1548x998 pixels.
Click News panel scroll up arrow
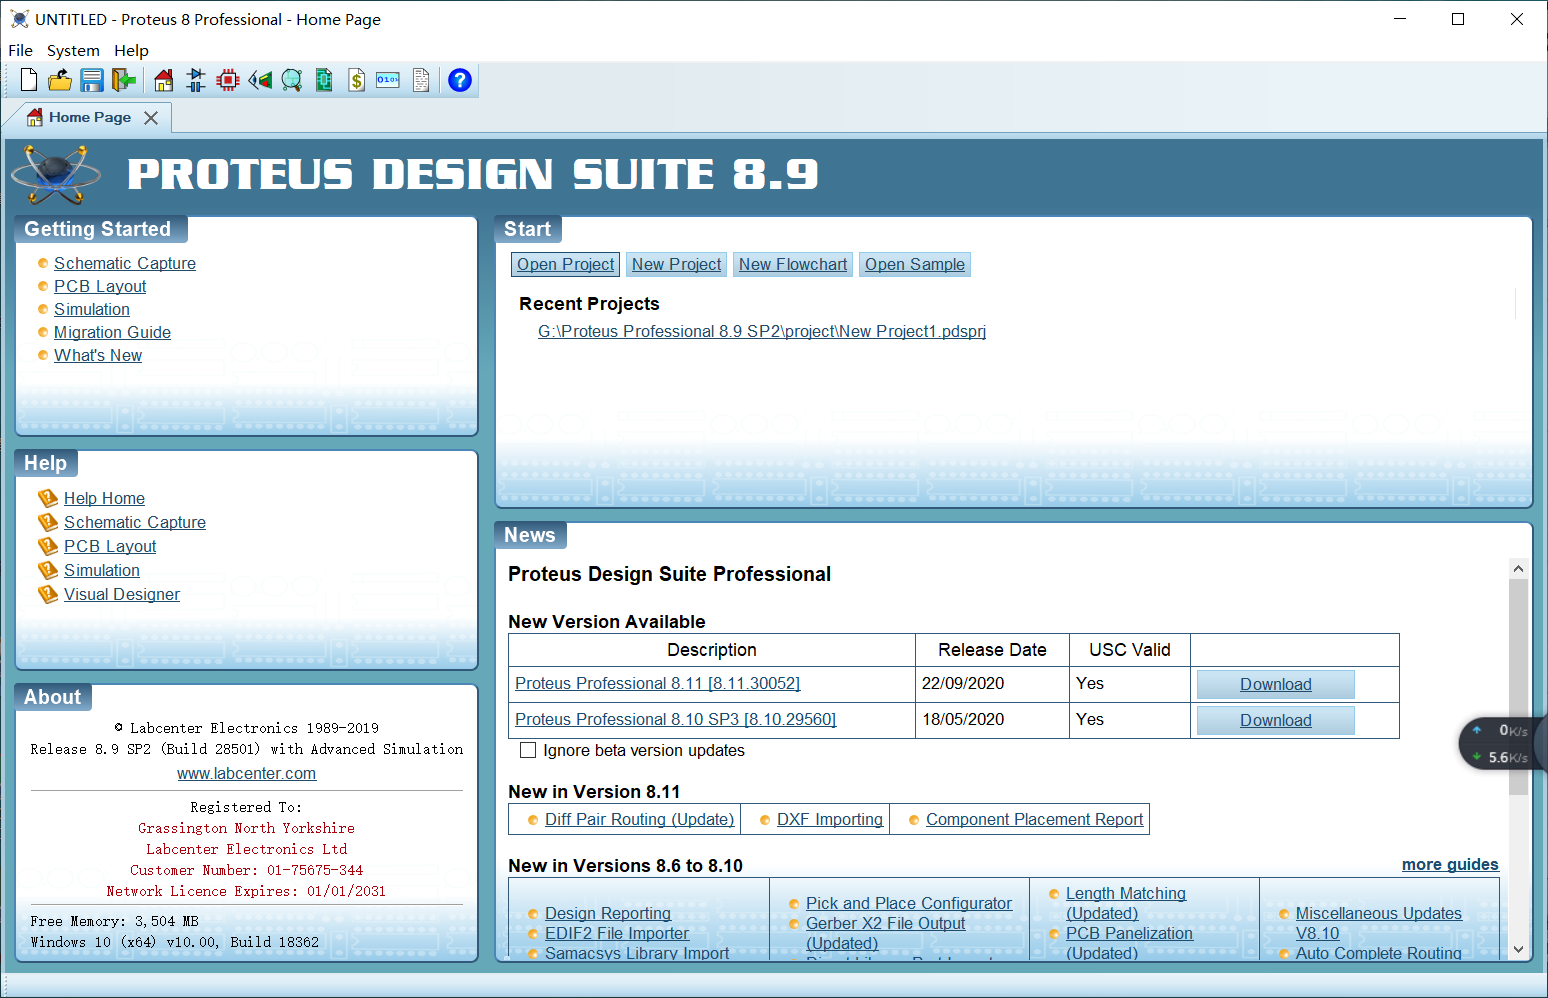click(1518, 568)
